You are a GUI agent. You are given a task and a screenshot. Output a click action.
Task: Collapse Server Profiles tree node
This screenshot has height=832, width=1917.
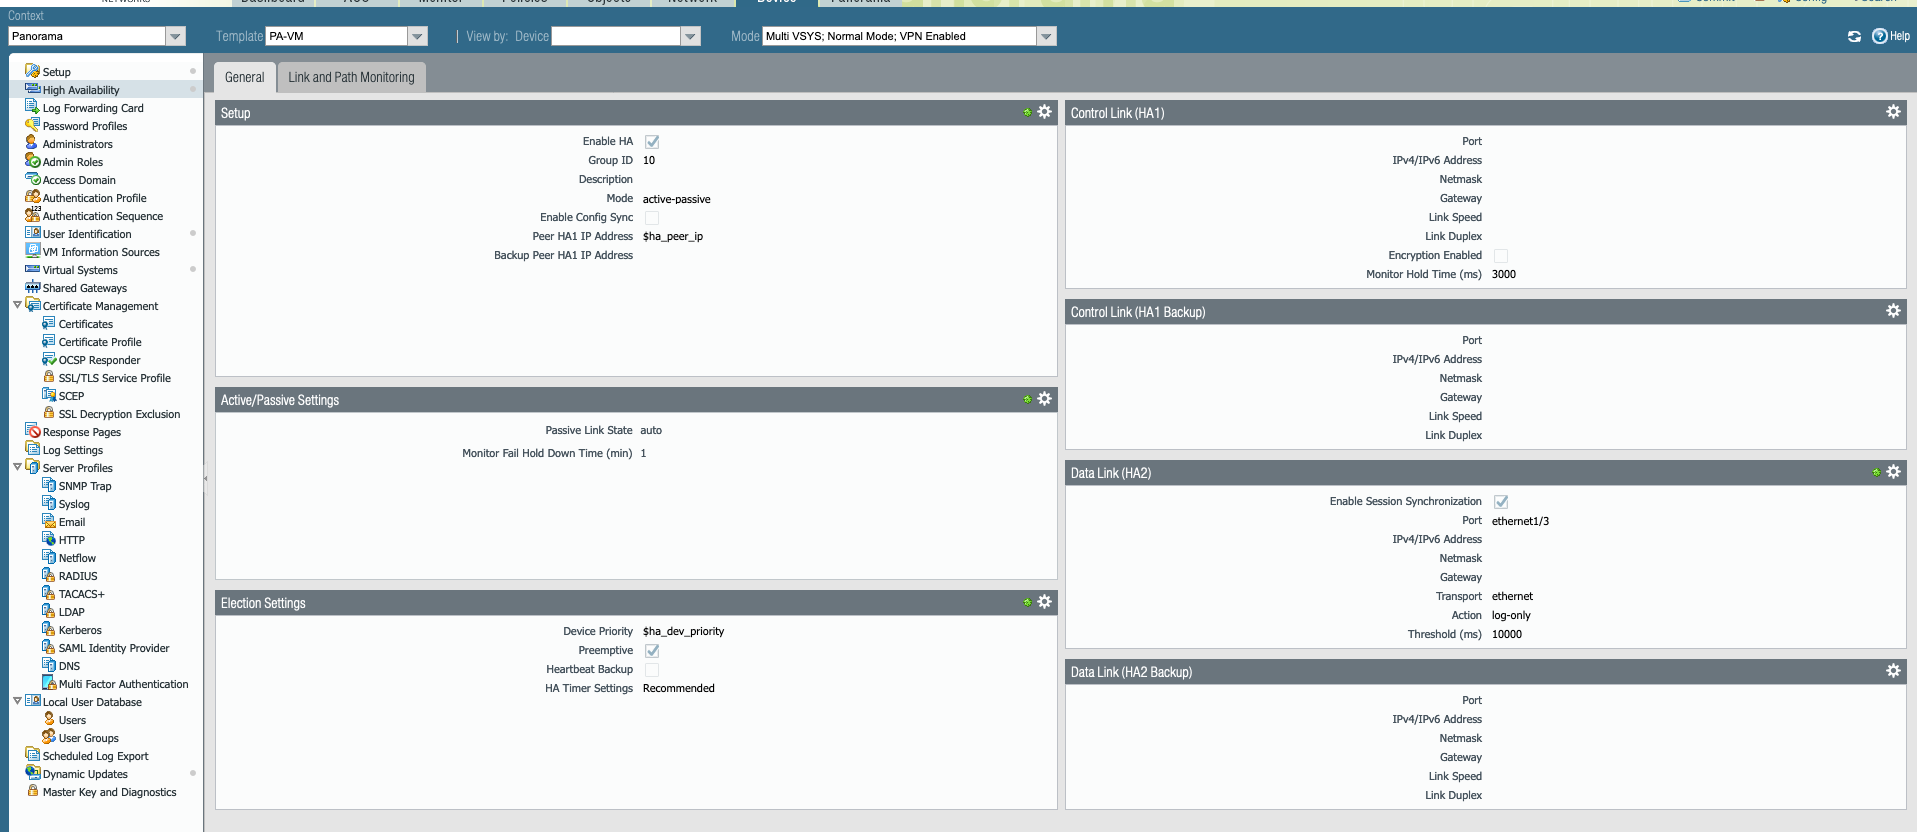(x=17, y=467)
